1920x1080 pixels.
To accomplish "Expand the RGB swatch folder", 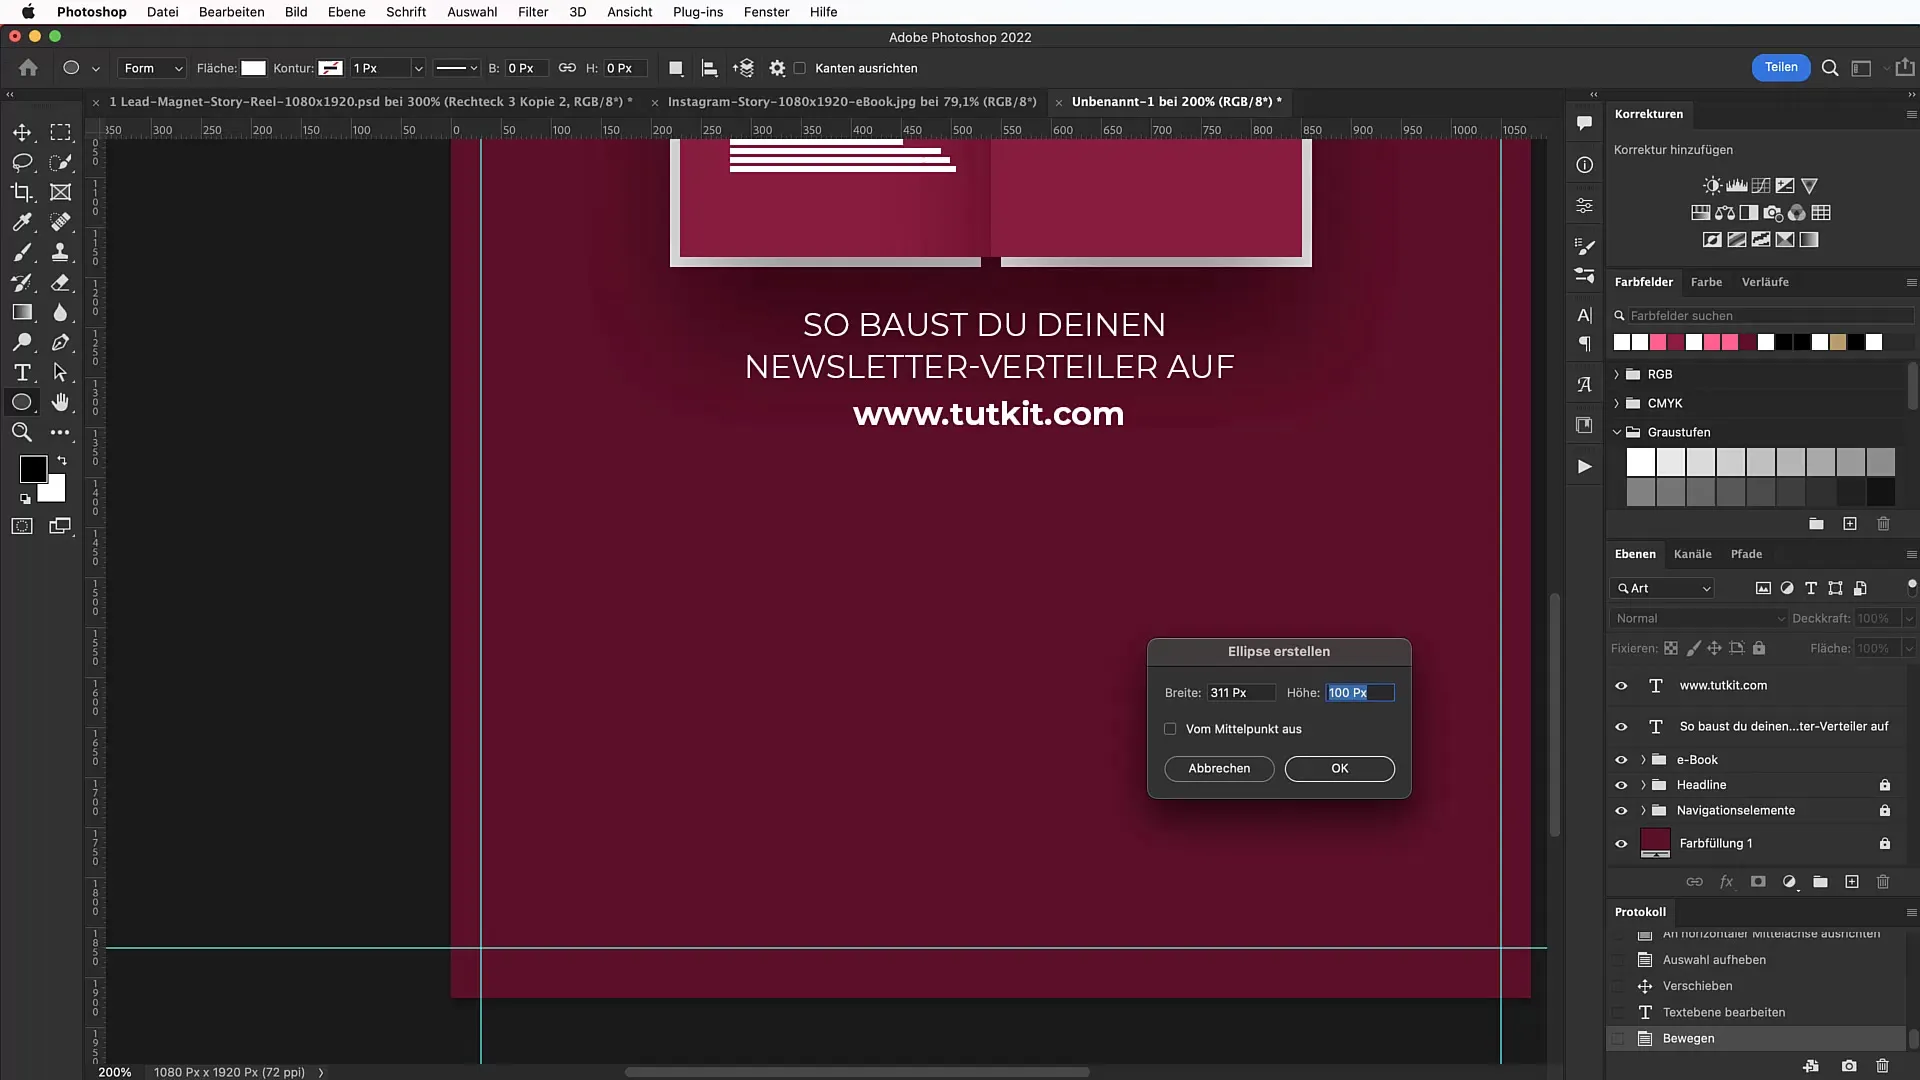I will pos(1617,374).
